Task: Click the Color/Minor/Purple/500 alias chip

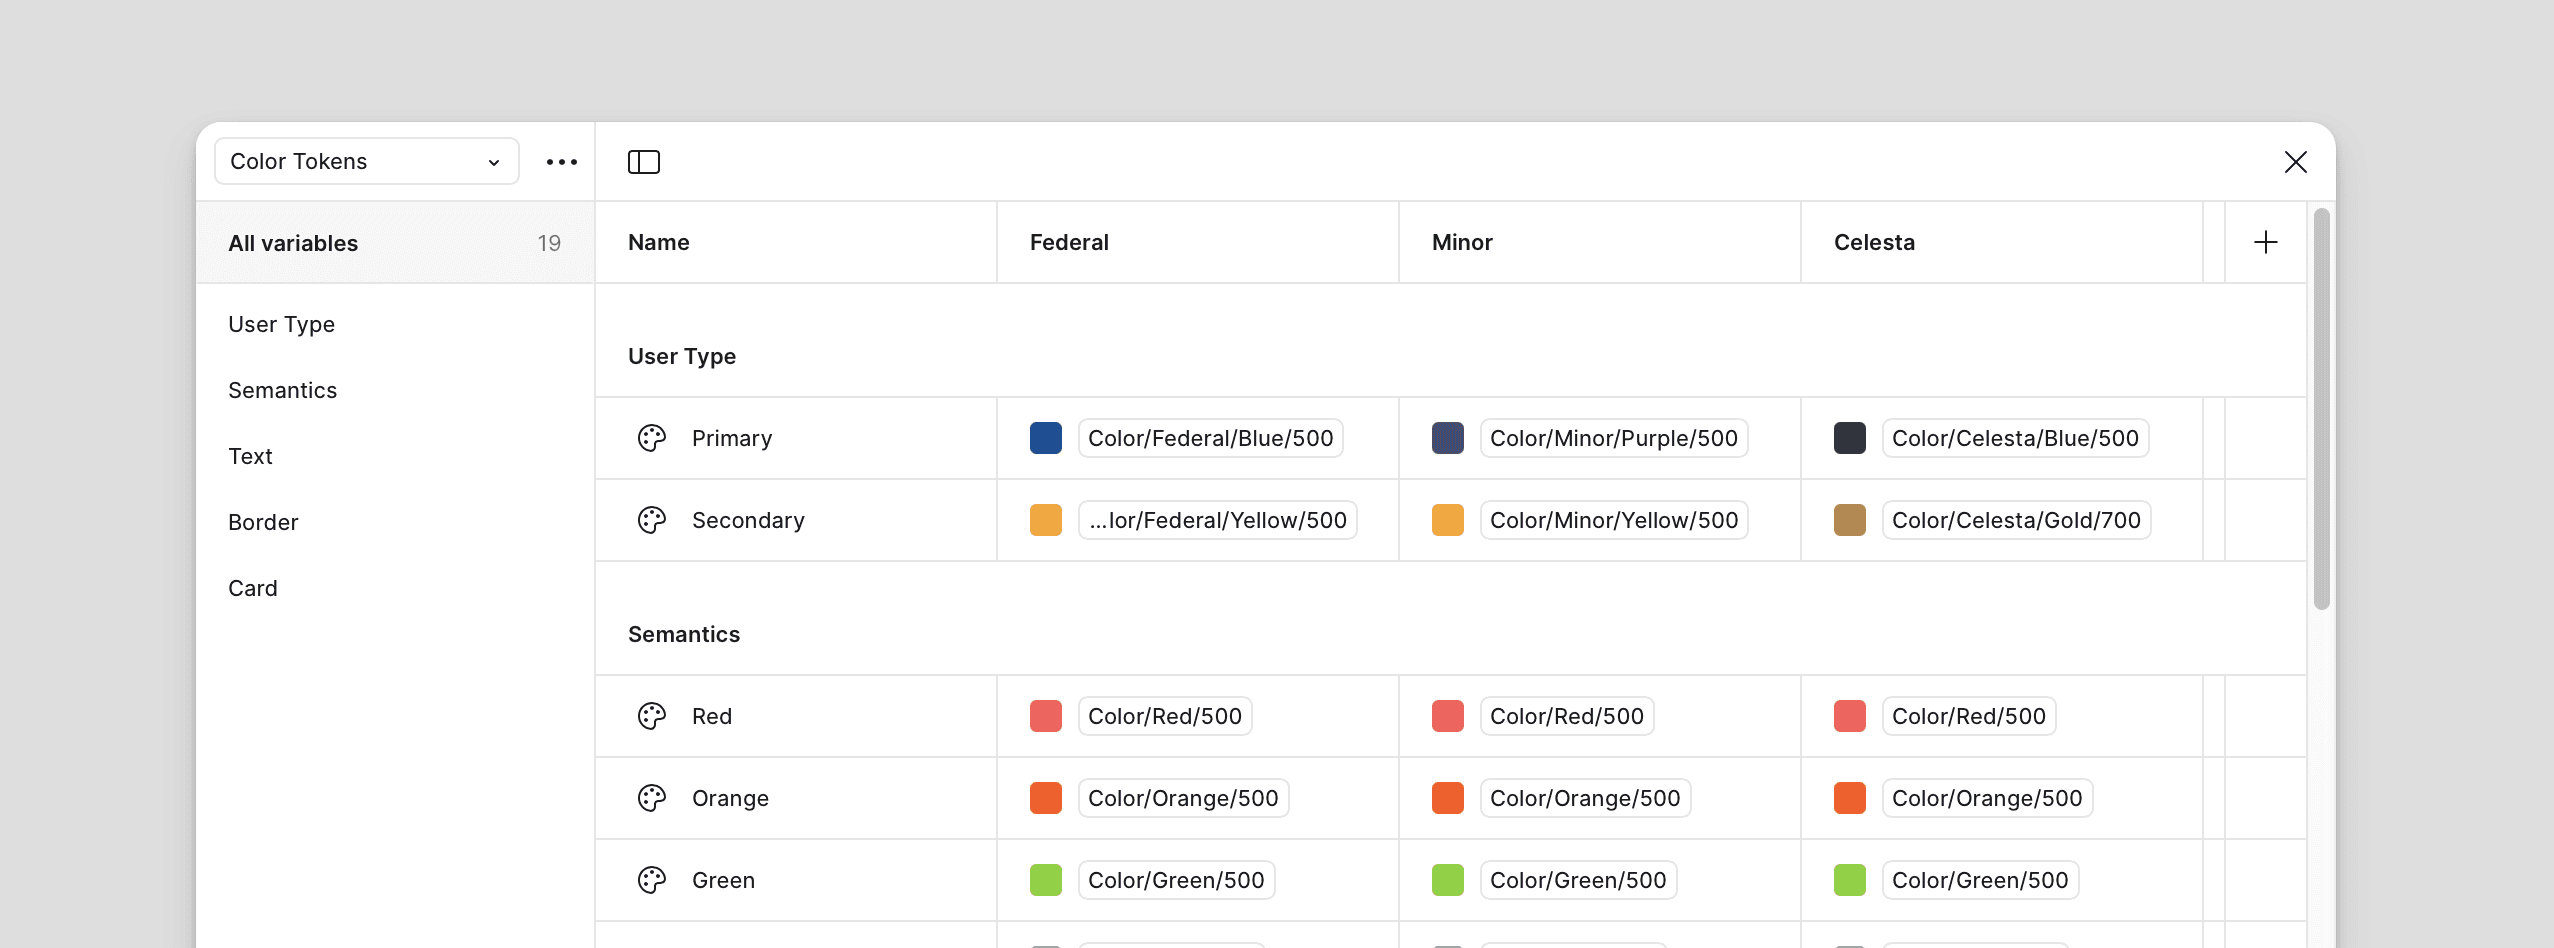Action: [1614, 438]
